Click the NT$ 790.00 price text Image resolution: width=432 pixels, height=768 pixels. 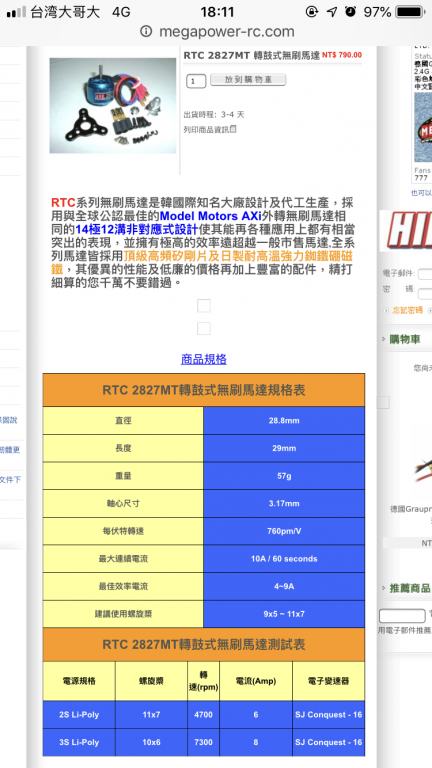(342, 55)
